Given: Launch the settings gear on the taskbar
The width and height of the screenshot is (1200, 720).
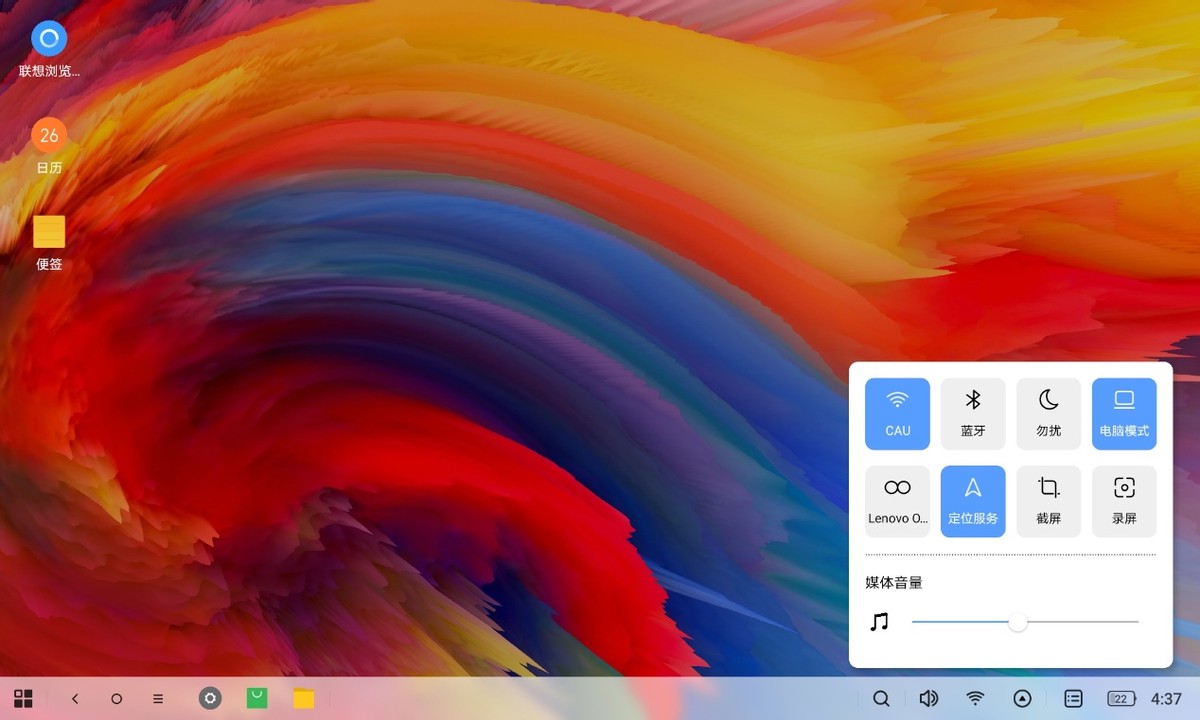Looking at the screenshot, I should (209, 698).
